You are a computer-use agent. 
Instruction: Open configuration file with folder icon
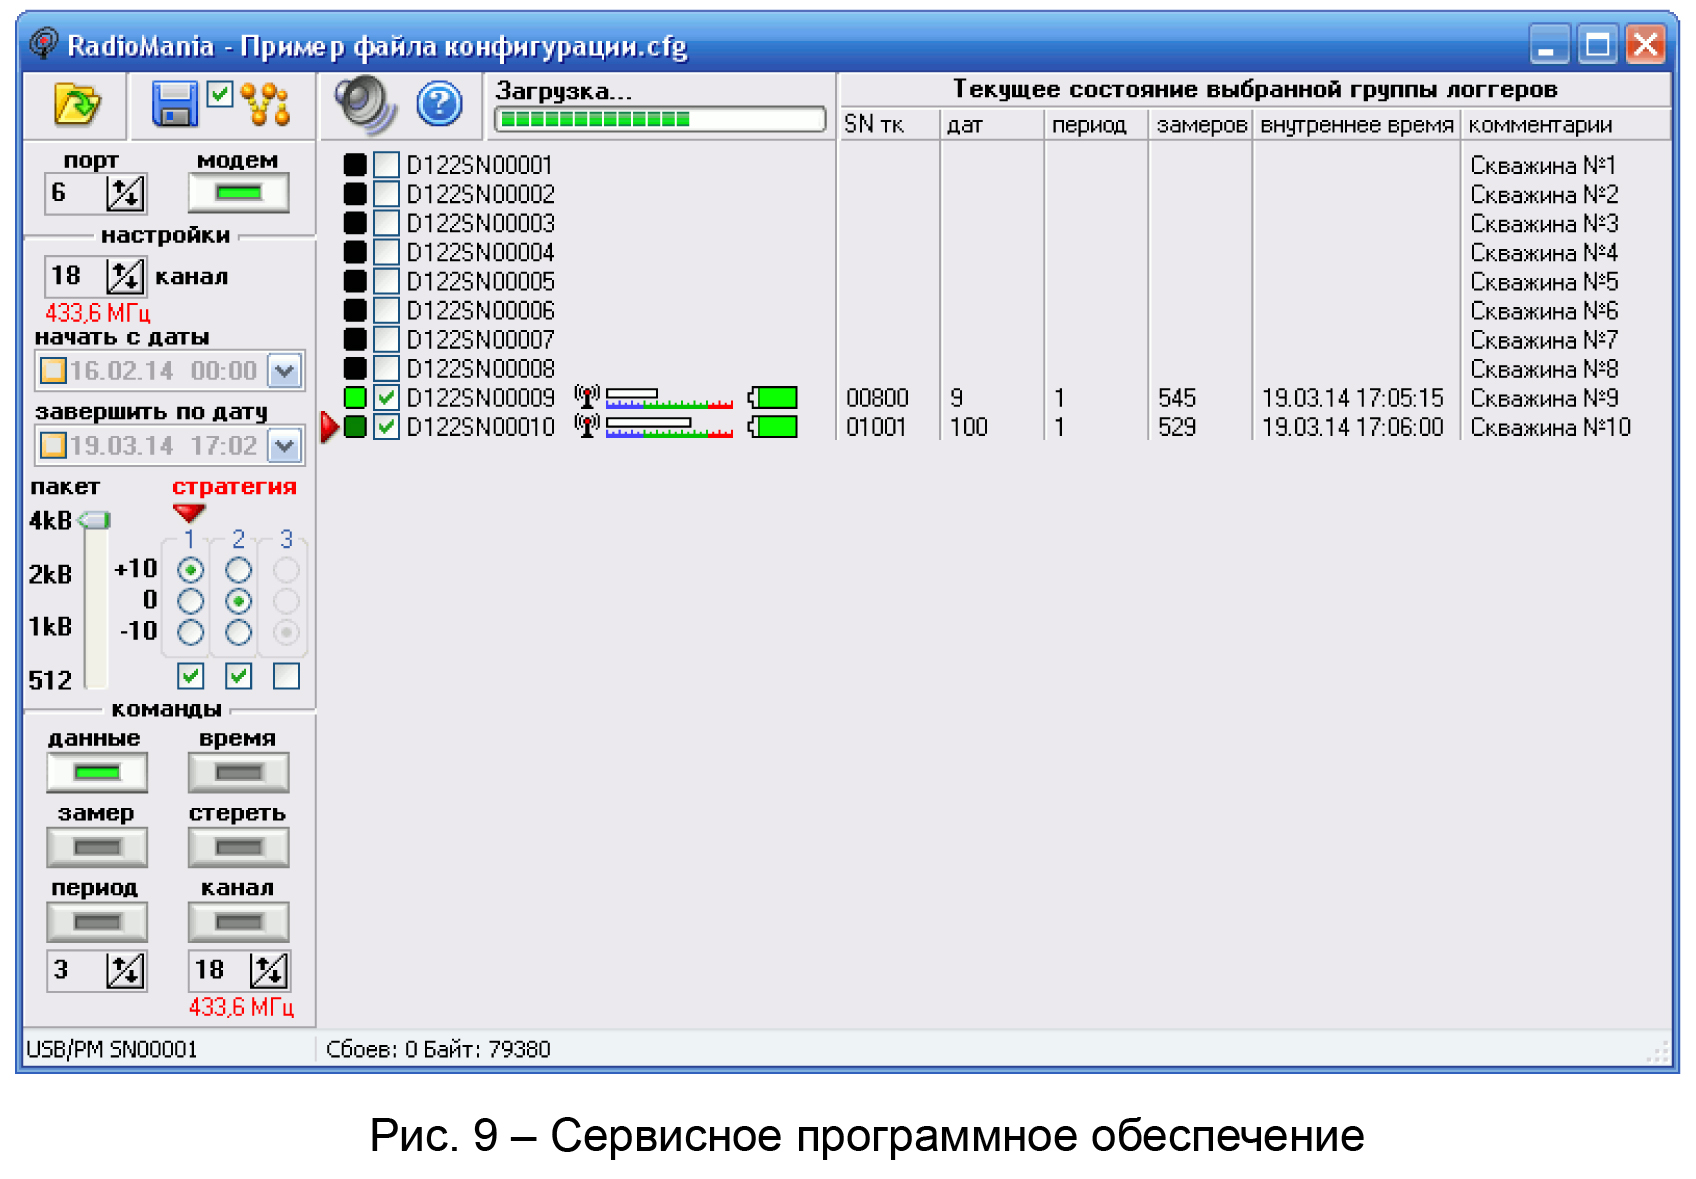(76, 104)
